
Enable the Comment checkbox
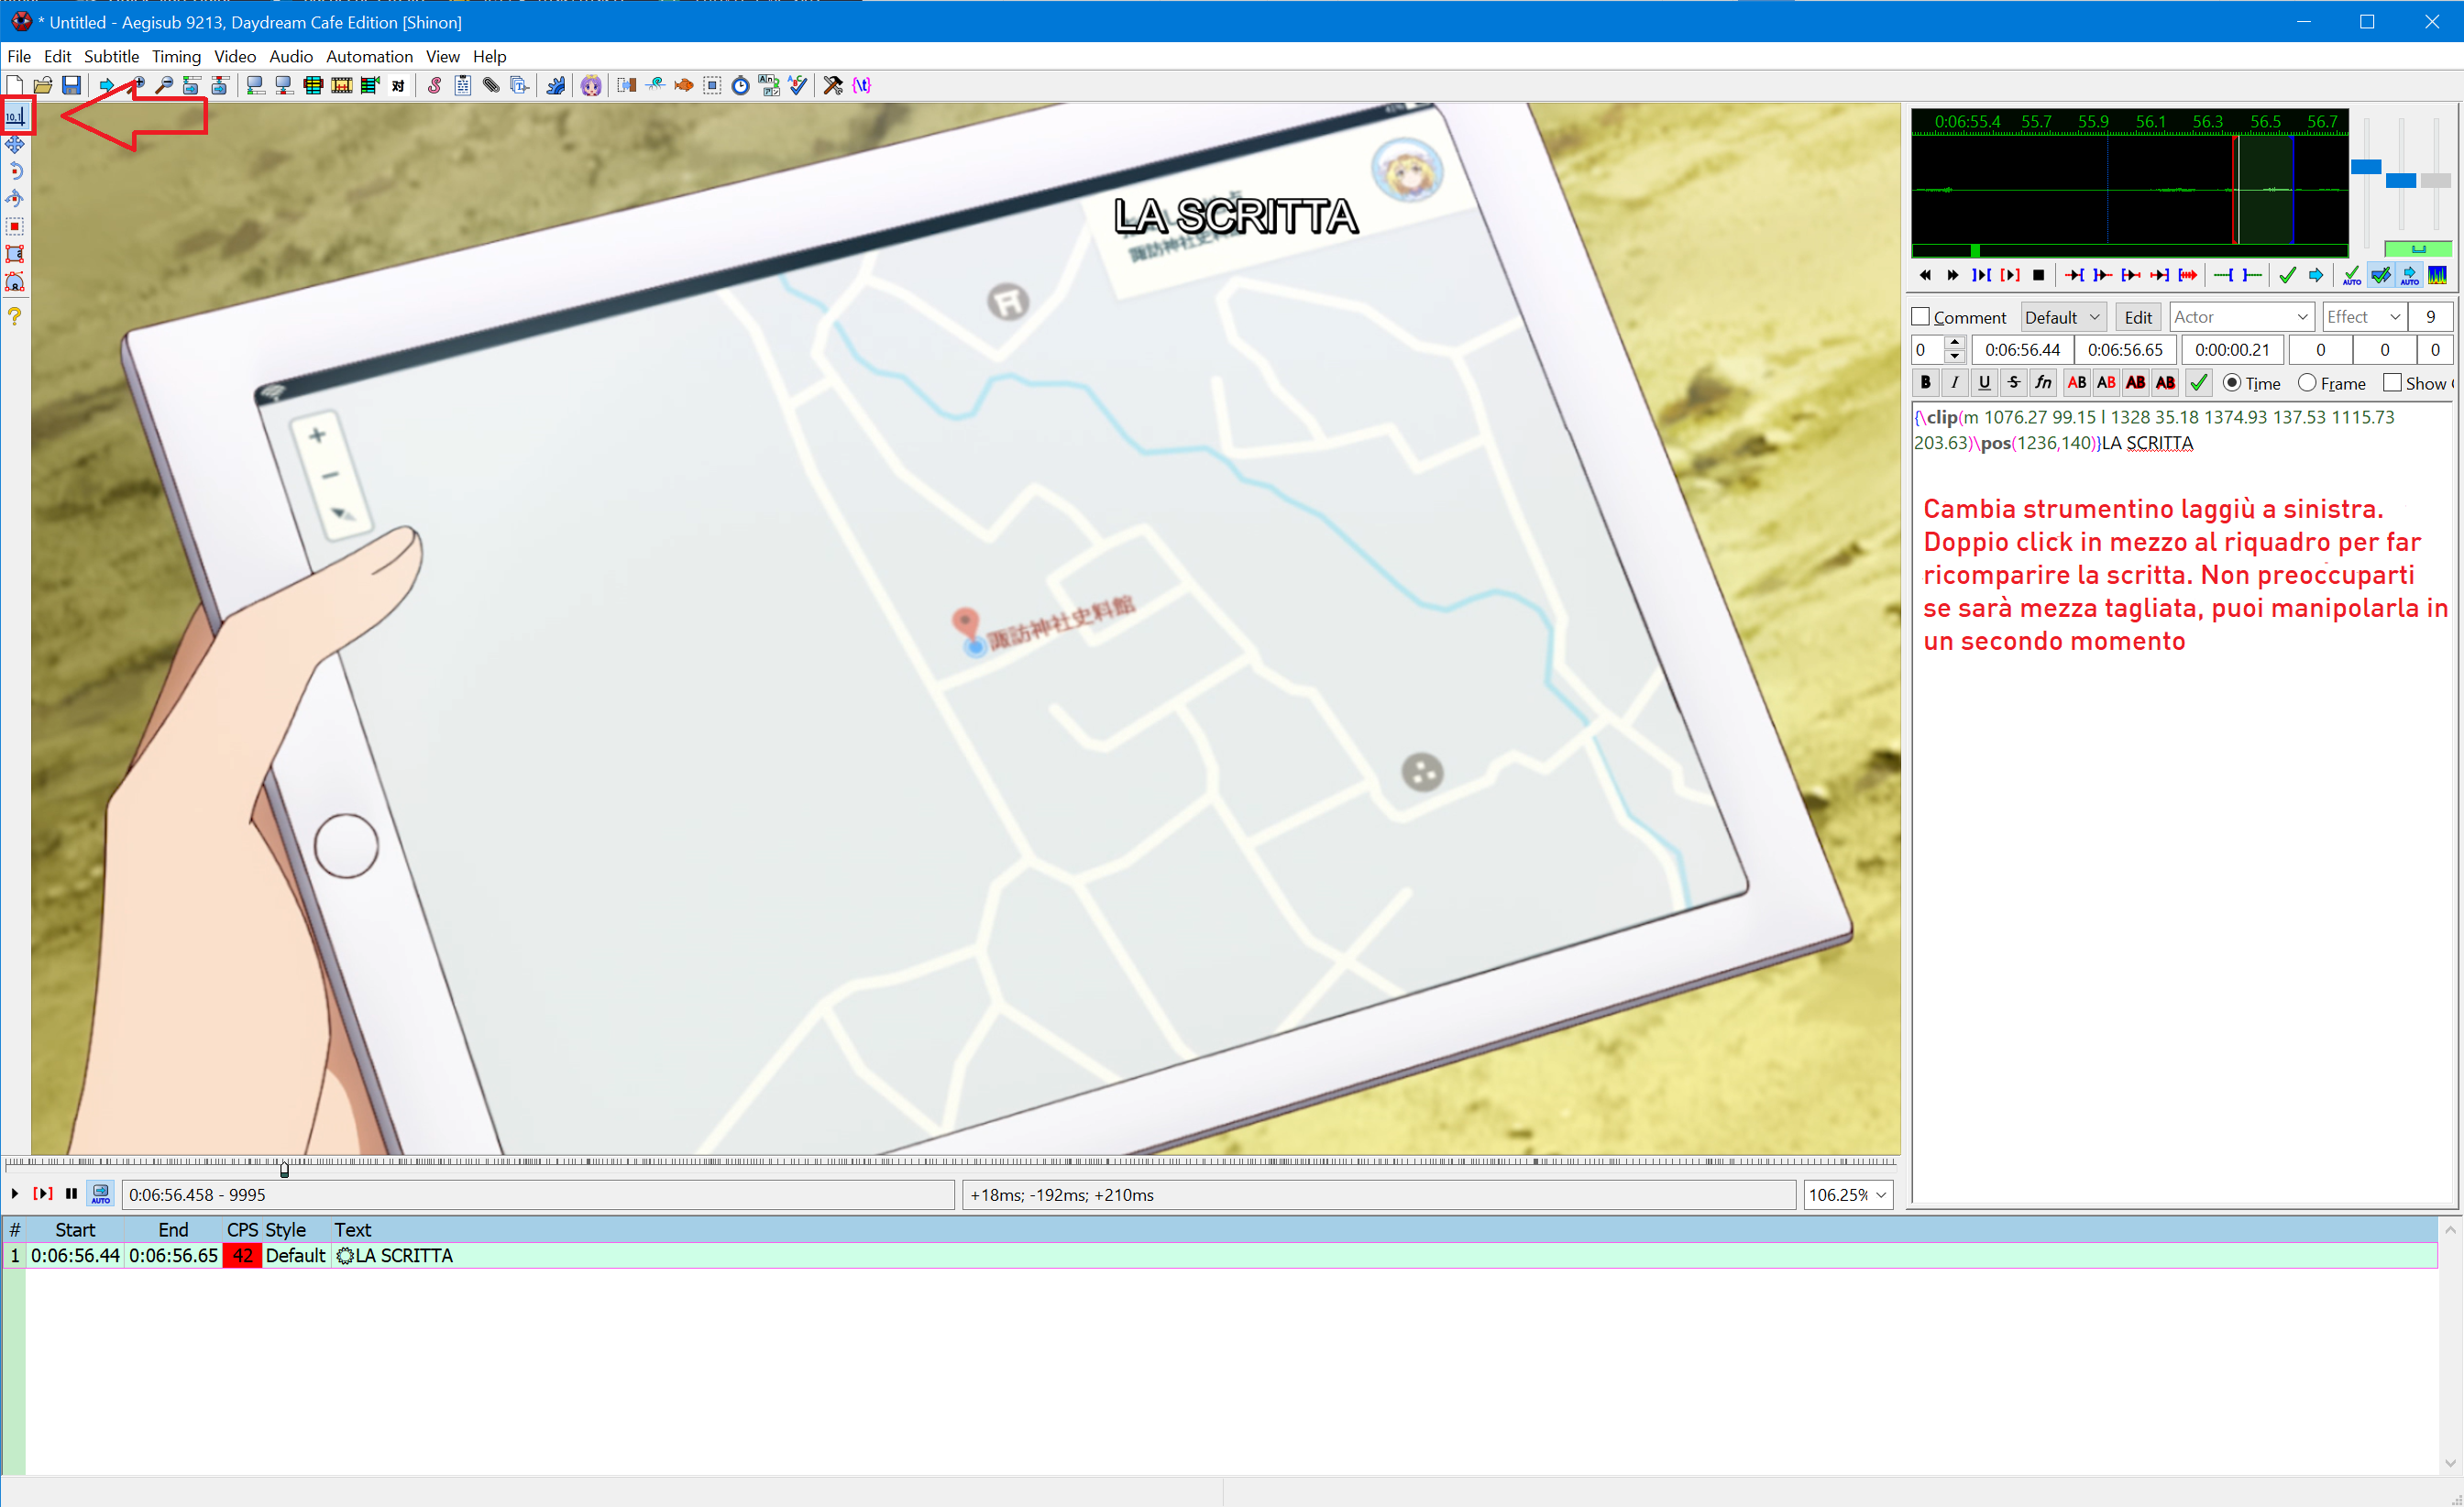pos(1921,317)
